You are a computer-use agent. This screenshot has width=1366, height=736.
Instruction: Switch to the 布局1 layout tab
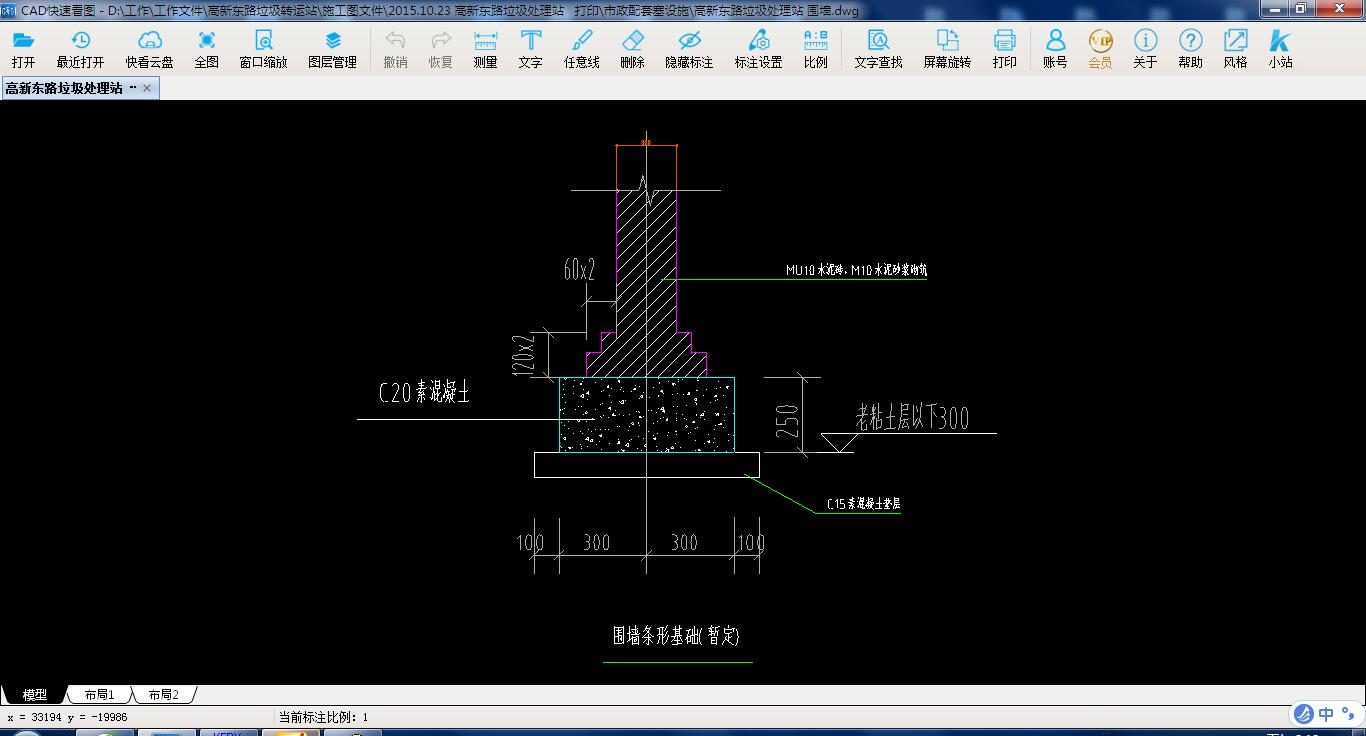99,694
